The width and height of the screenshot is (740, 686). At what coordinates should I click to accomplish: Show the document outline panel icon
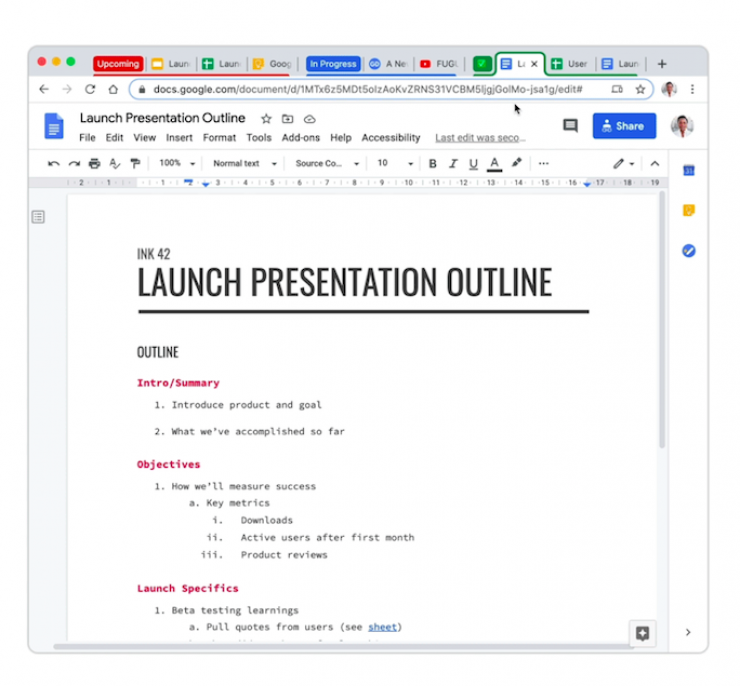(x=38, y=217)
